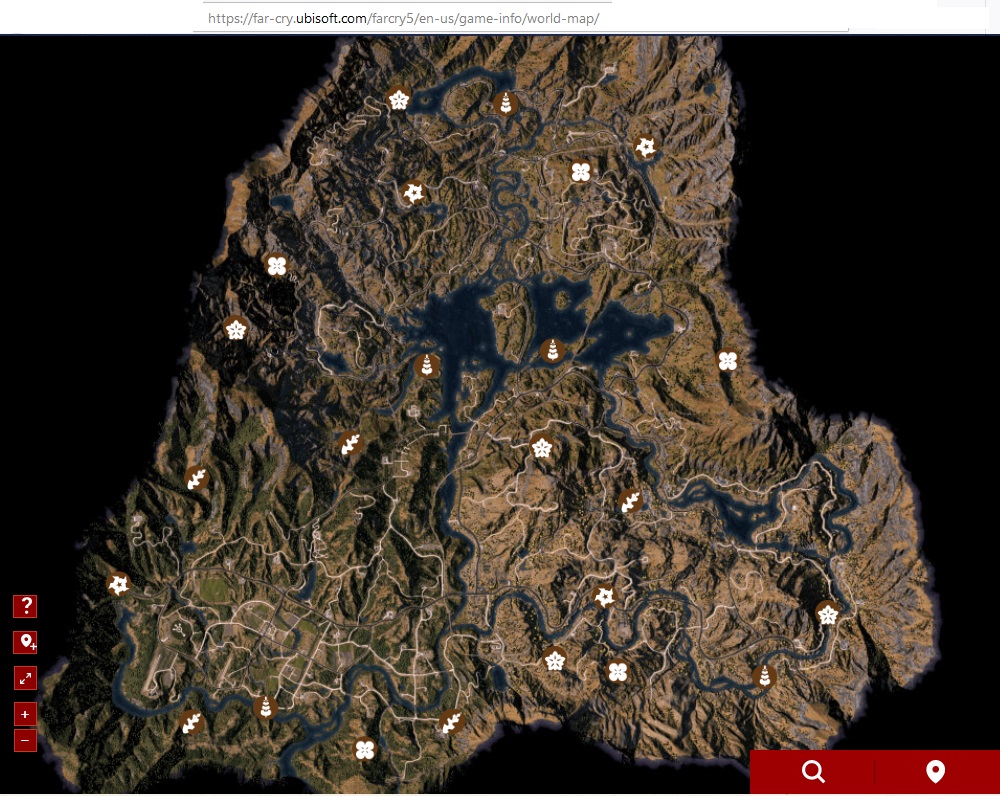Select the westernmost star-flower marker
The width and height of the screenshot is (1000, 796).
pyautogui.click(x=119, y=584)
